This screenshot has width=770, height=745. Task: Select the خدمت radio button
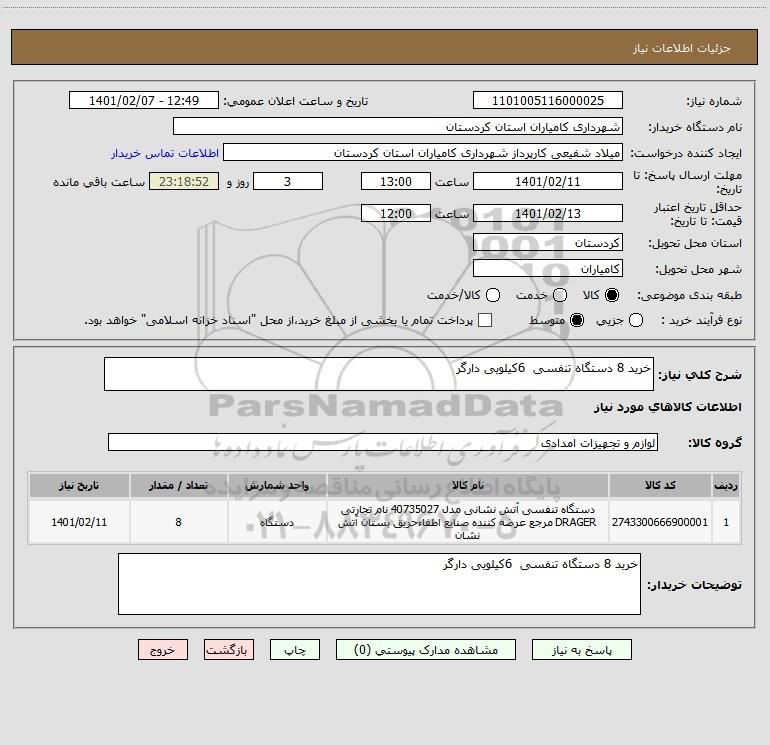click(x=560, y=295)
